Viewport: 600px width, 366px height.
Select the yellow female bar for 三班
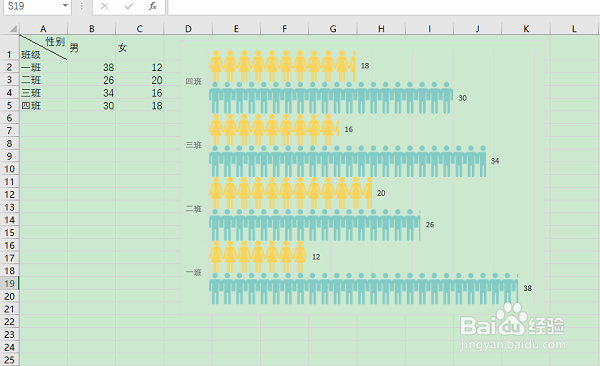click(274, 129)
